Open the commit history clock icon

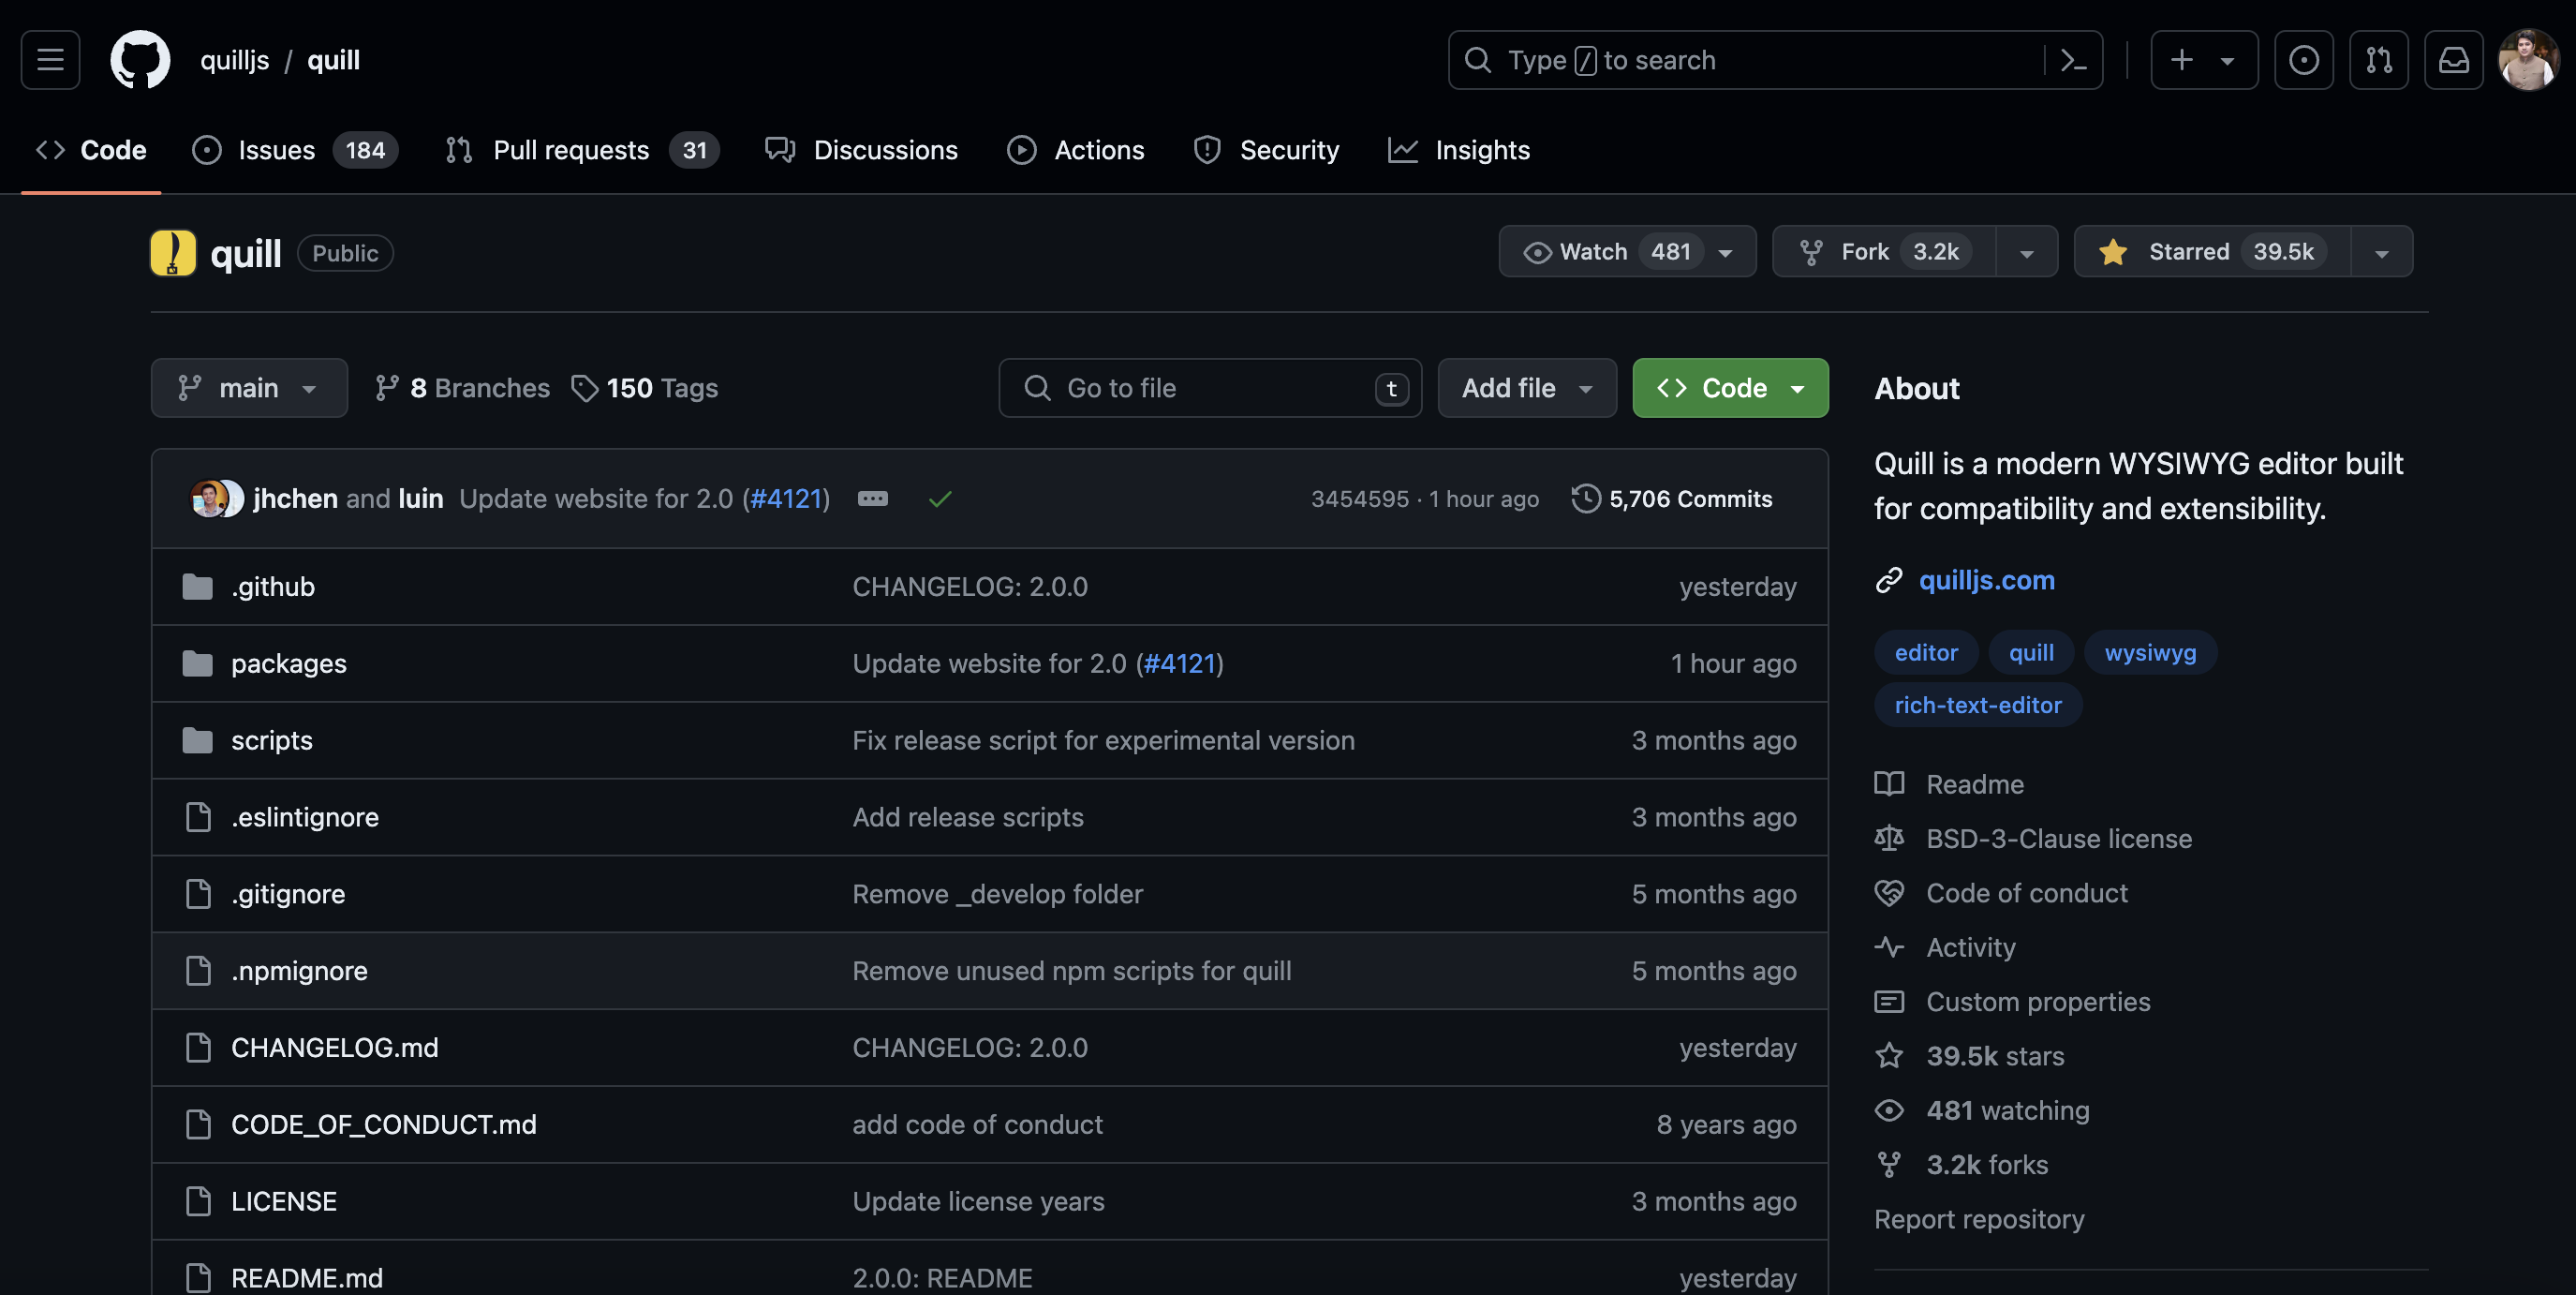pyautogui.click(x=1585, y=498)
